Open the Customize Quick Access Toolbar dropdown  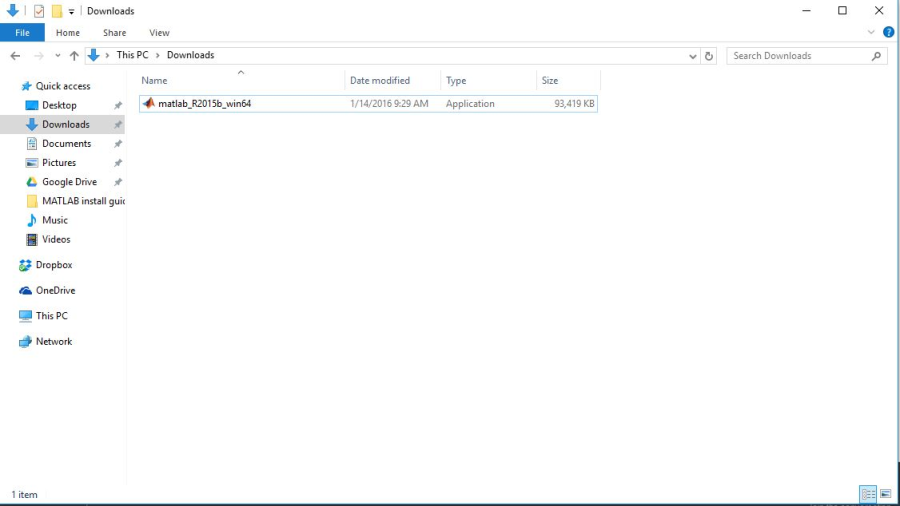[71, 11]
